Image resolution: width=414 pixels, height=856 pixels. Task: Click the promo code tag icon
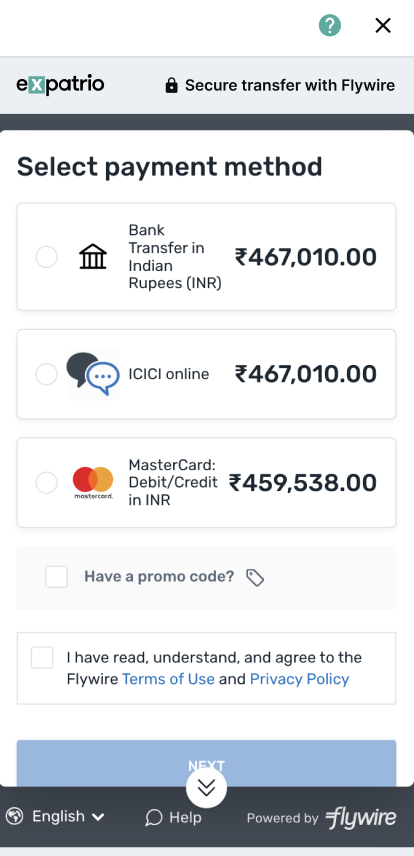pyautogui.click(x=255, y=577)
